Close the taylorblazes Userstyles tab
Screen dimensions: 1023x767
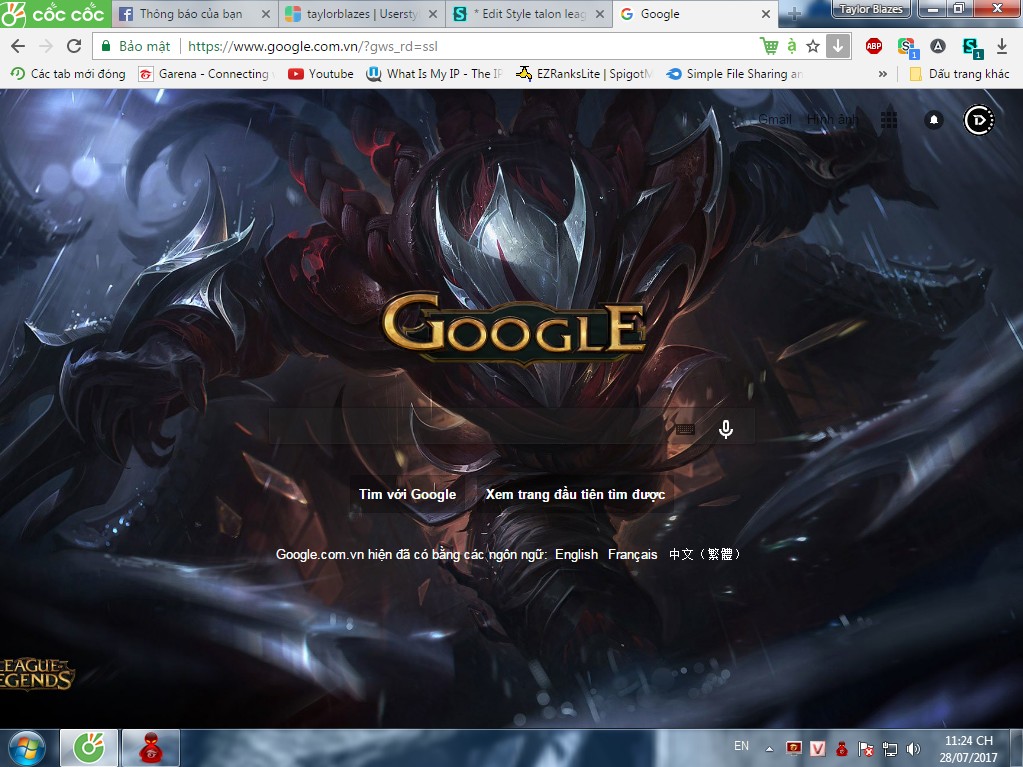pyautogui.click(x=433, y=14)
